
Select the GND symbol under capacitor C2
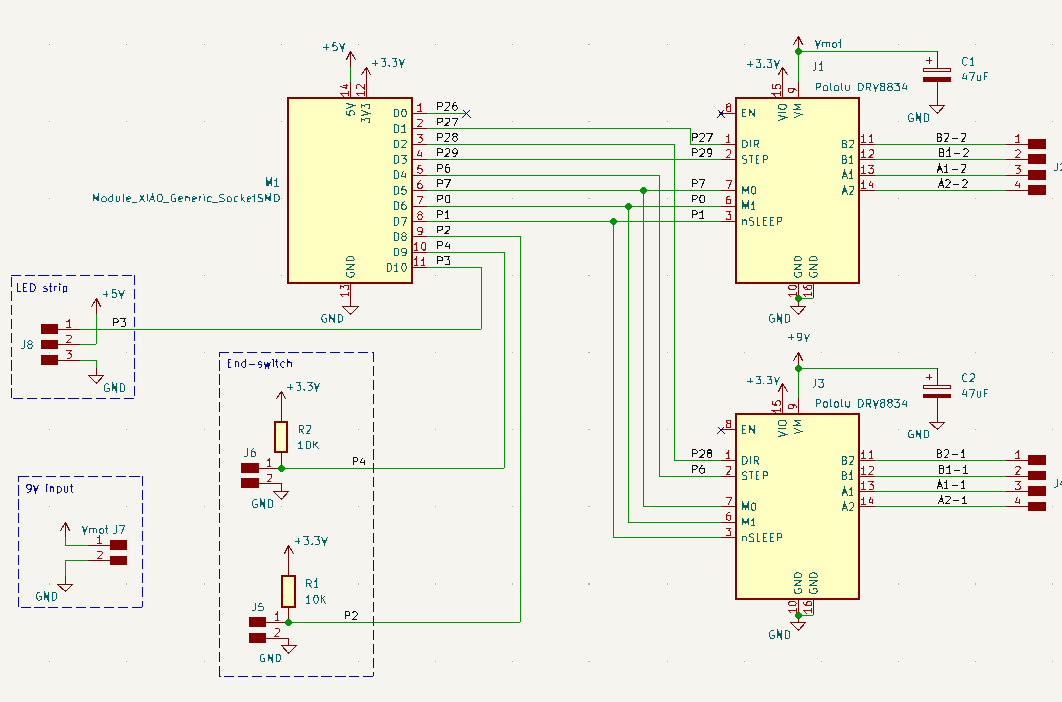click(x=937, y=425)
